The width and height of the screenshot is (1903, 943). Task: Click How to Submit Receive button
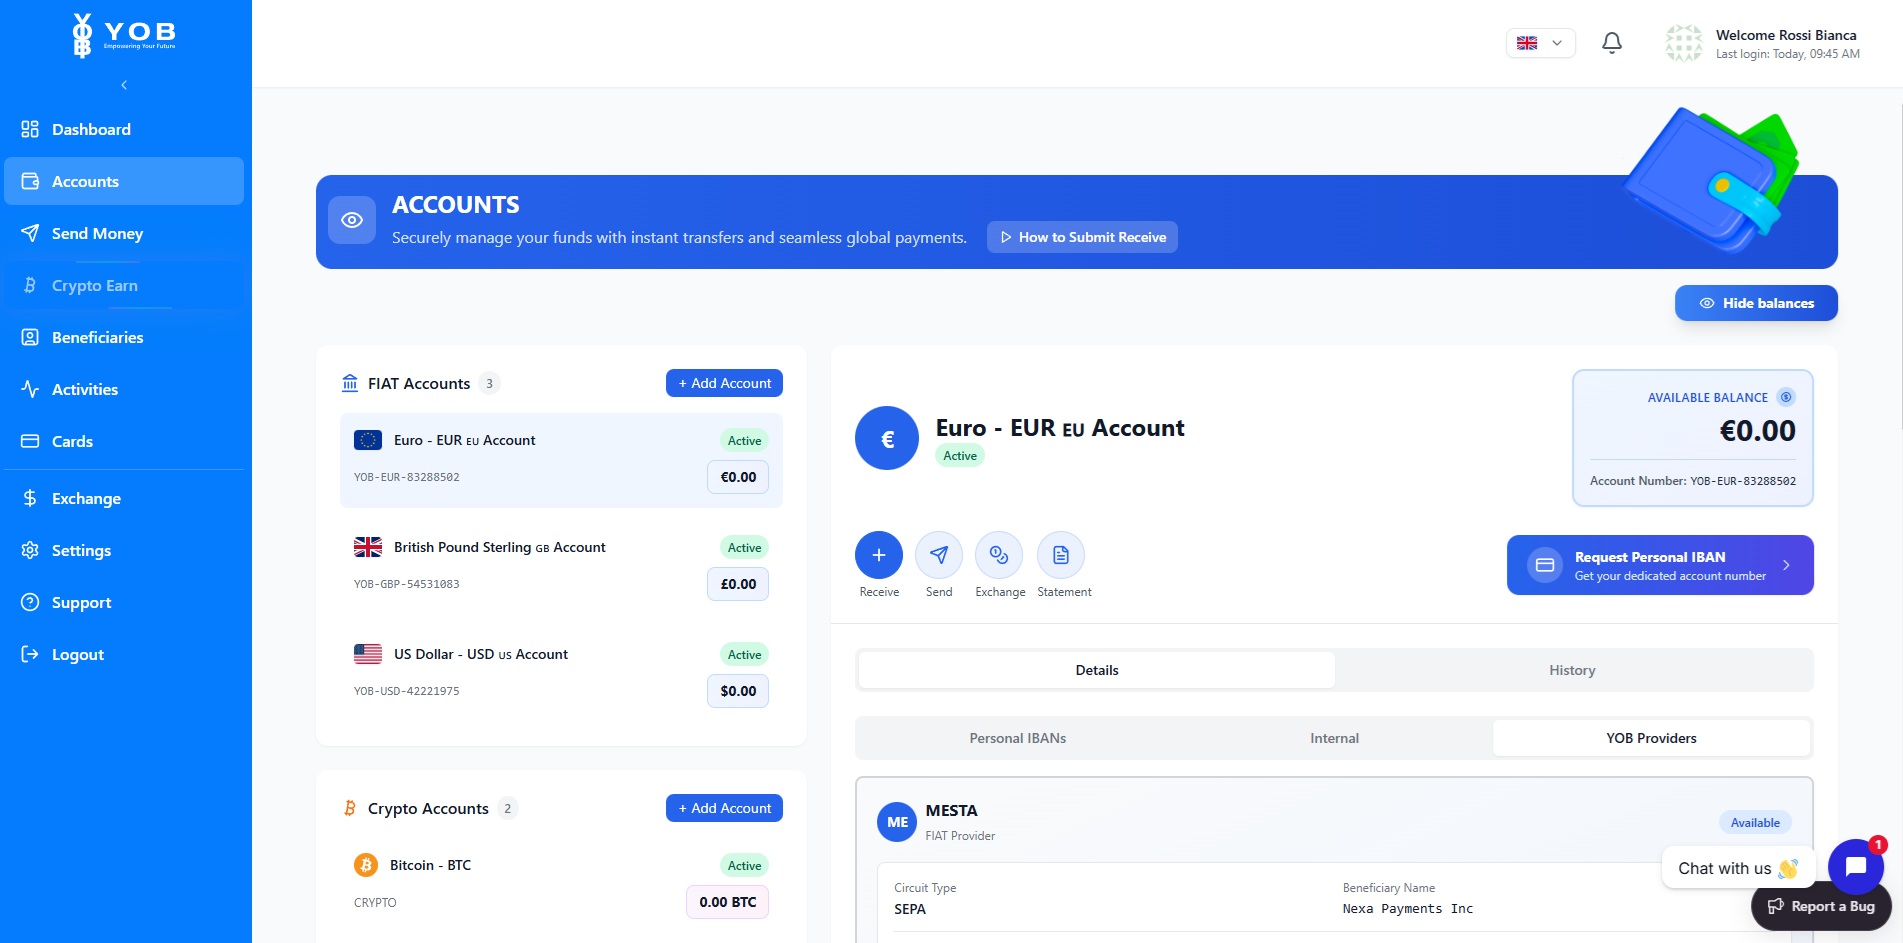(x=1082, y=237)
